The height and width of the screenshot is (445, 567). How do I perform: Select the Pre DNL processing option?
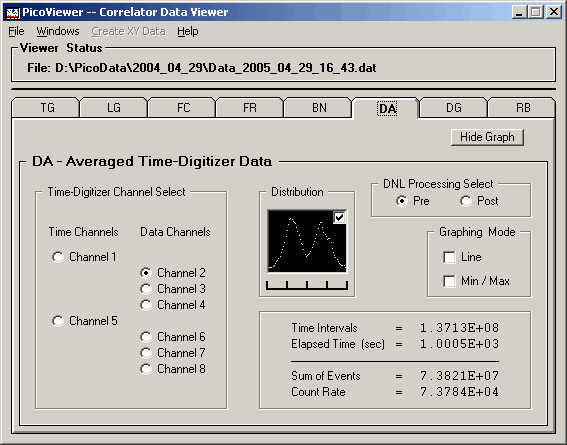[402, 201]
